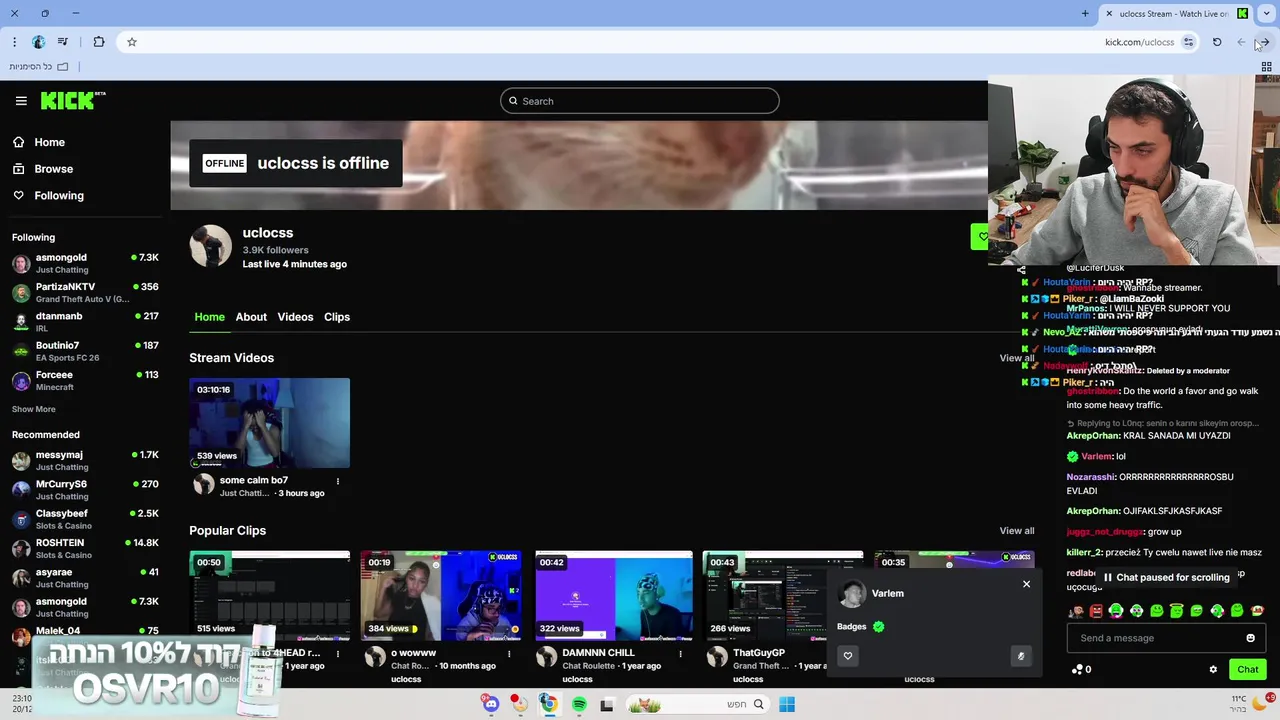Screen dimensions: 1280x720
Task: Open the Kick hamburger sidebar menu
Action: [21, 101]
